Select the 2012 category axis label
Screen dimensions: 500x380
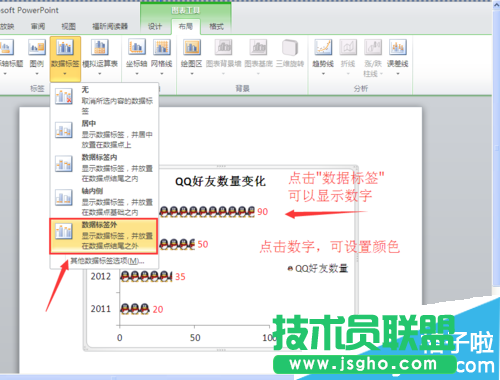(101, 276)
